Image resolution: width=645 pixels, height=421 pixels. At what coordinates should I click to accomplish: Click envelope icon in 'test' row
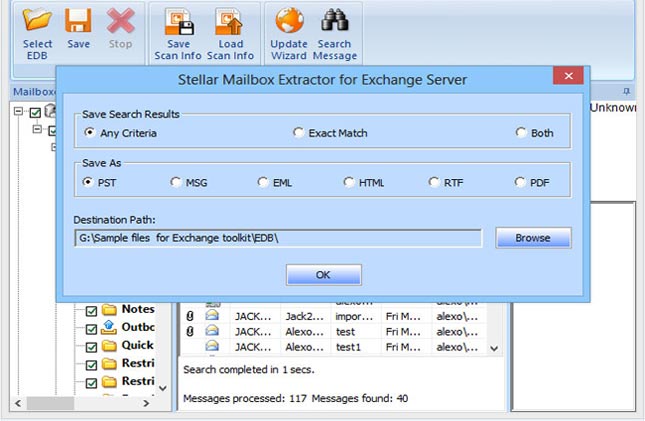212,331
